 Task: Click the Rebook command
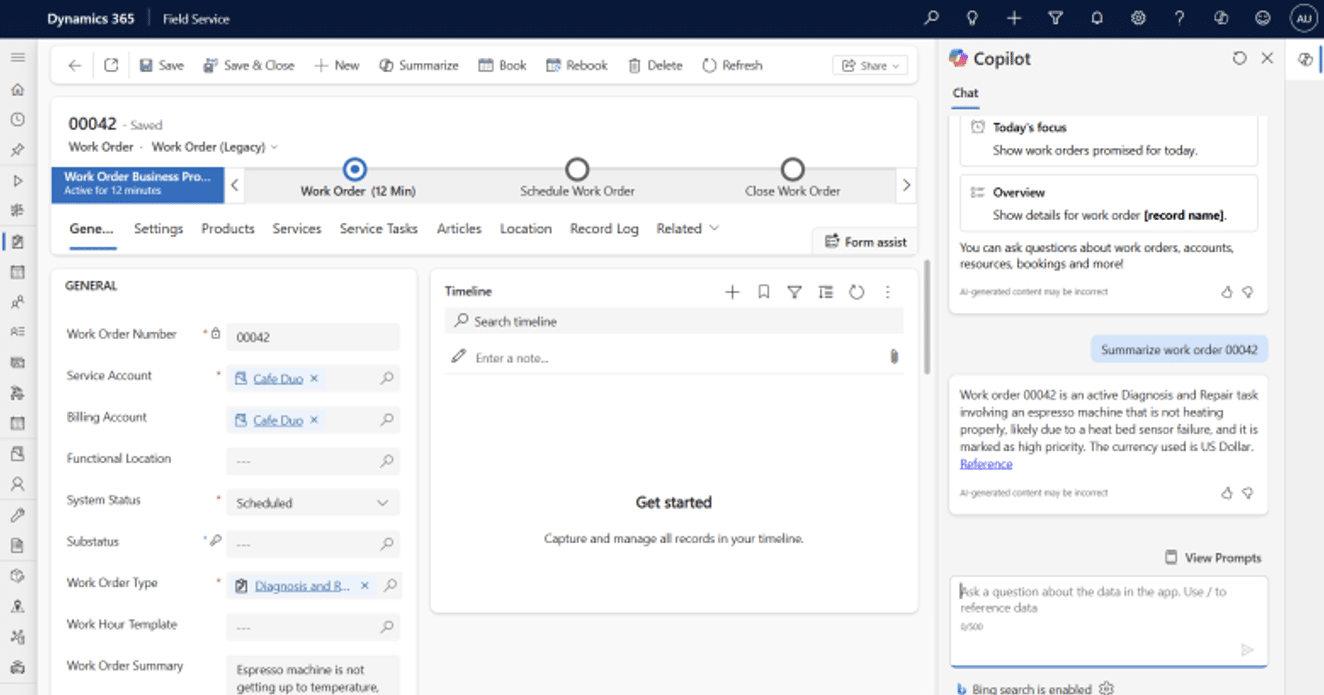[577, 65]
